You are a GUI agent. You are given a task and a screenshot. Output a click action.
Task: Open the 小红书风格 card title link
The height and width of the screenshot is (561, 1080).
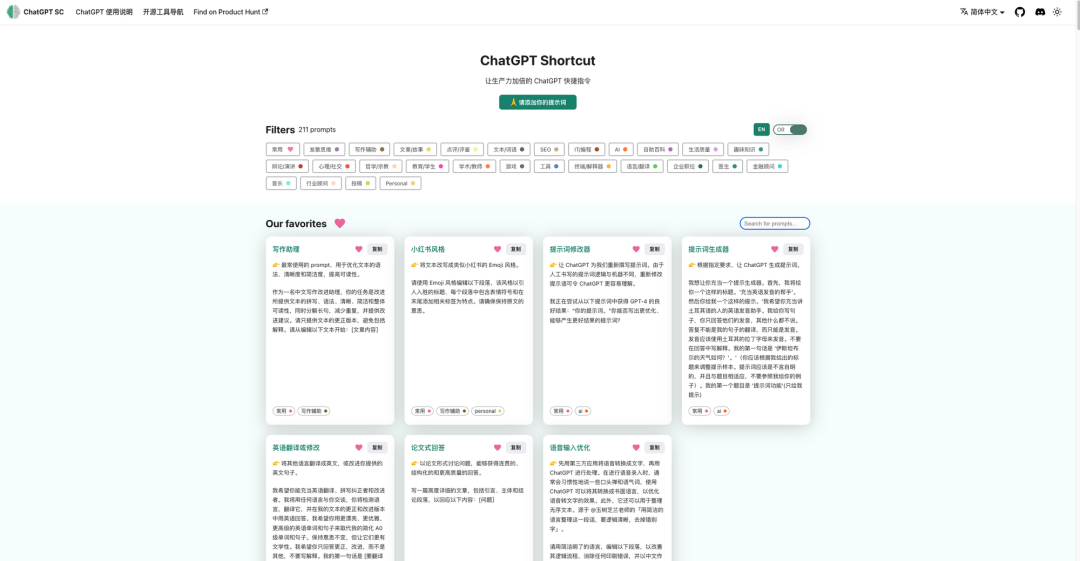tap(428, 249)
